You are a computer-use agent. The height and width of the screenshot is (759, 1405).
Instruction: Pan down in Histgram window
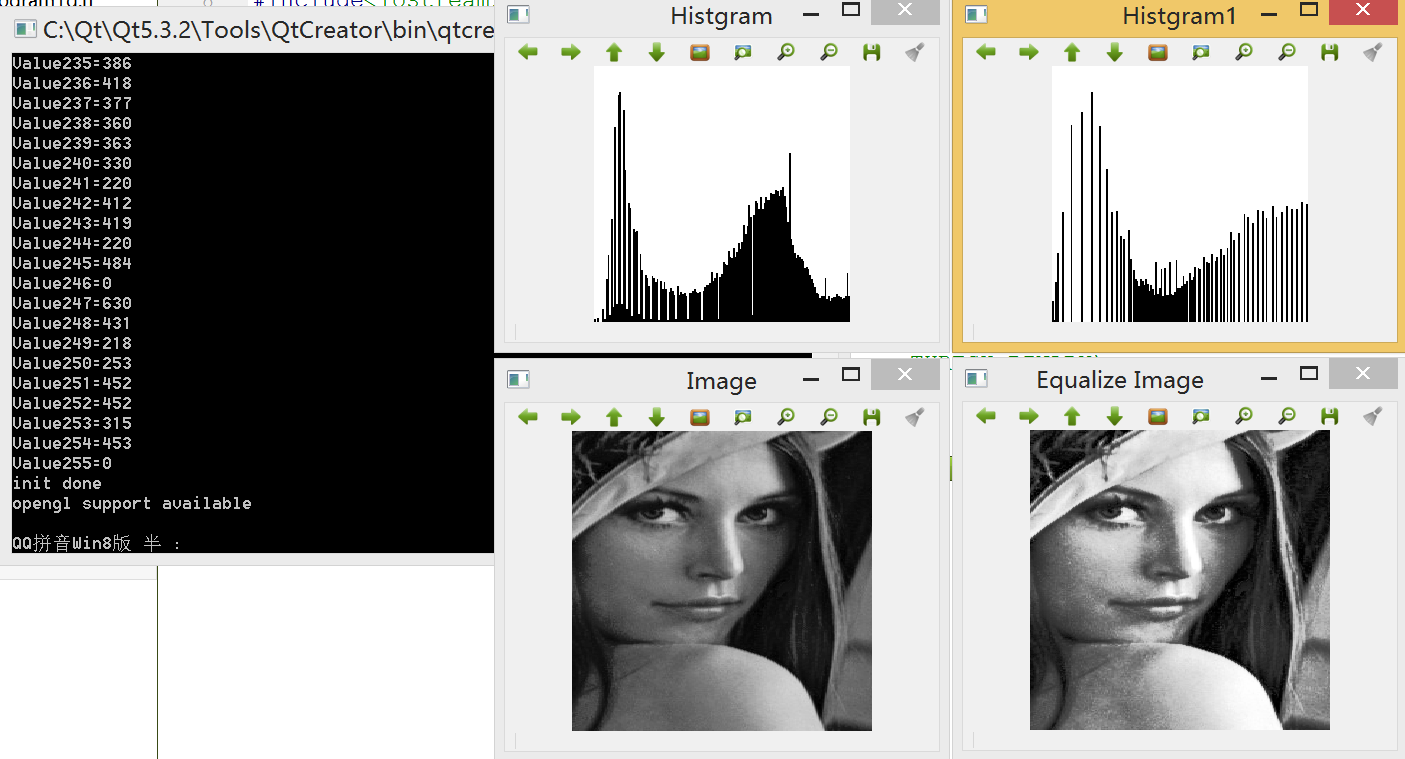click(x=657, y=52)
